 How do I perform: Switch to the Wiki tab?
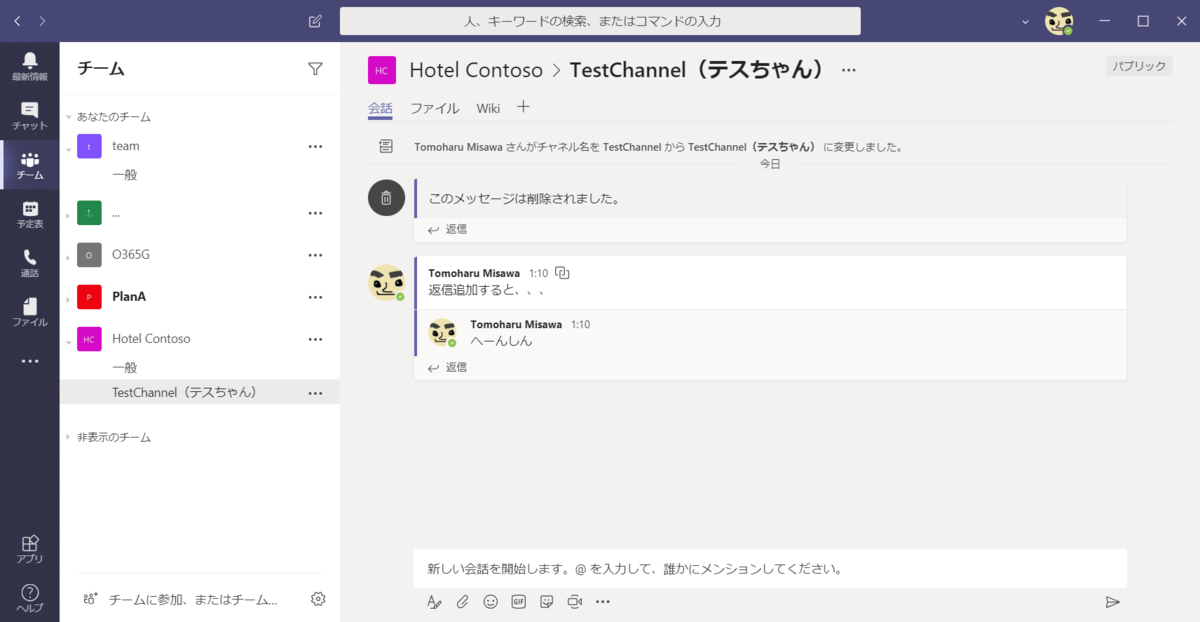[x=488, y=108]
